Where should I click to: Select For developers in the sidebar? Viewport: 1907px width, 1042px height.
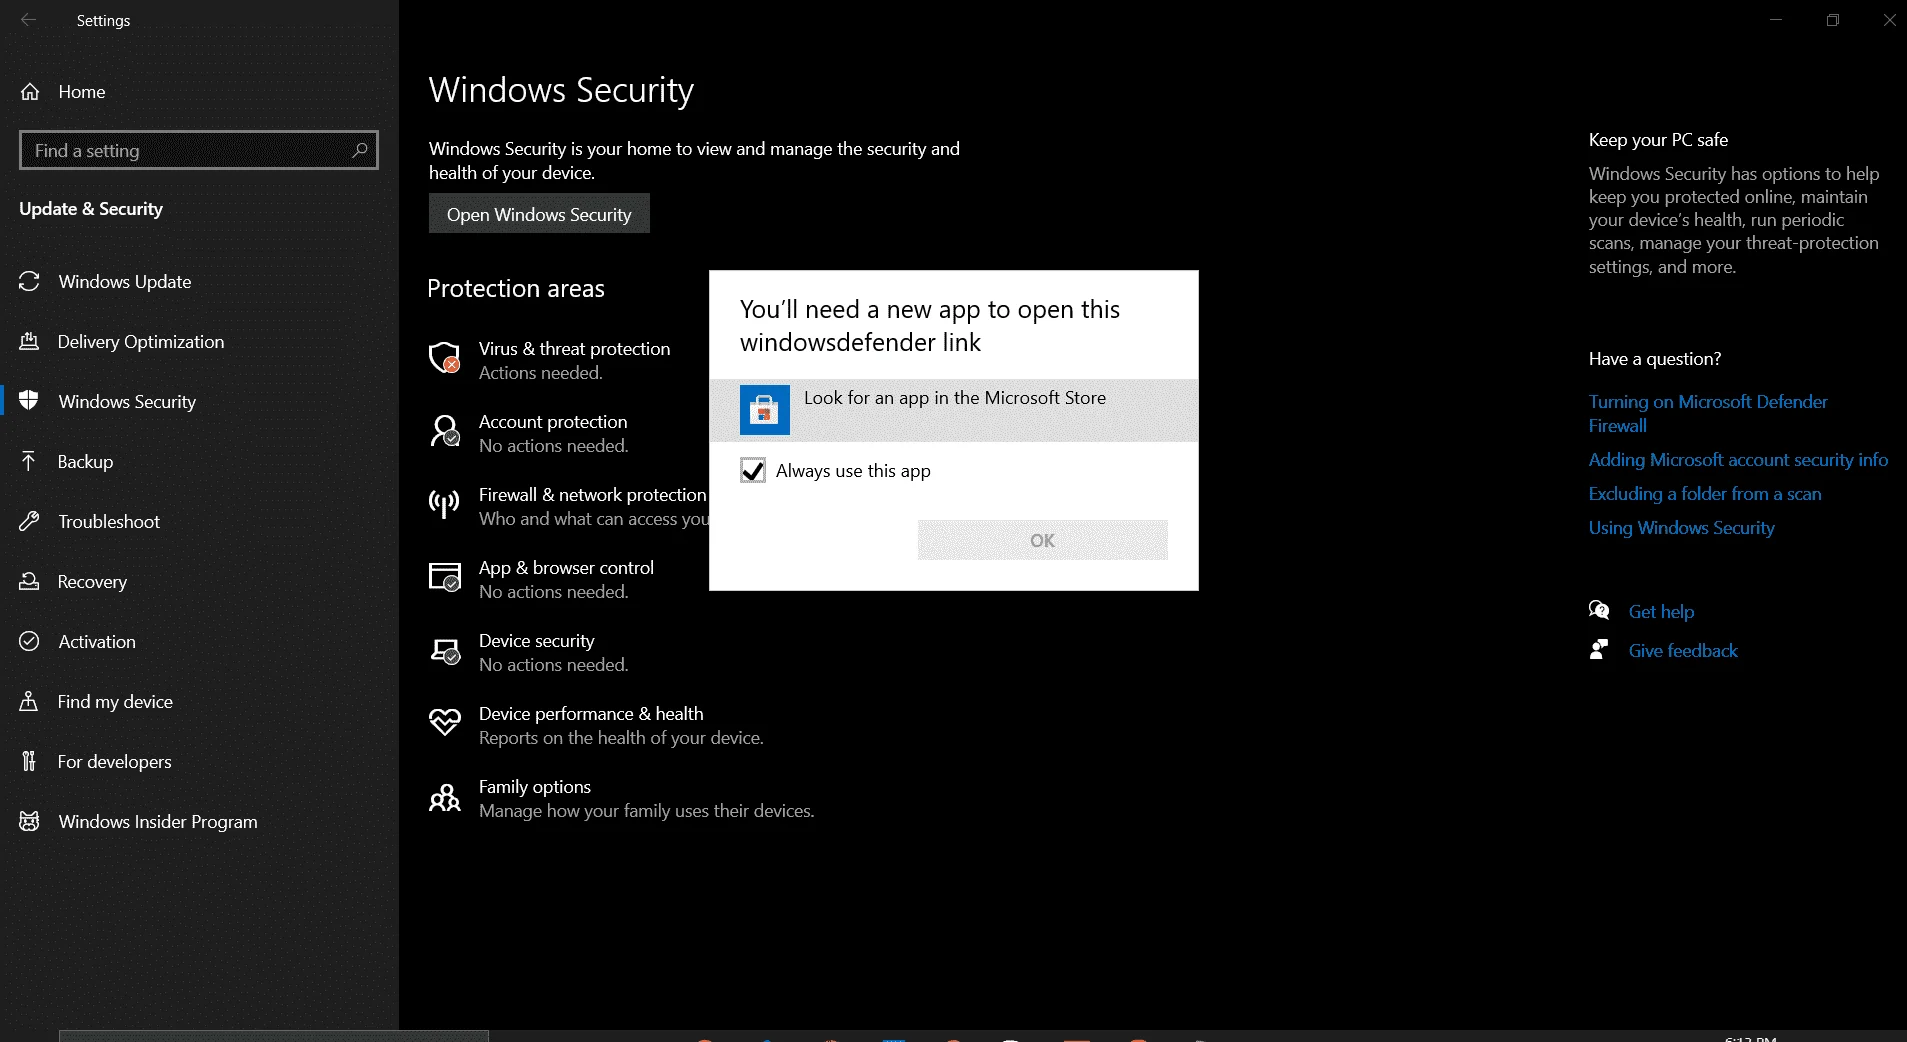[x=200, y=762]
